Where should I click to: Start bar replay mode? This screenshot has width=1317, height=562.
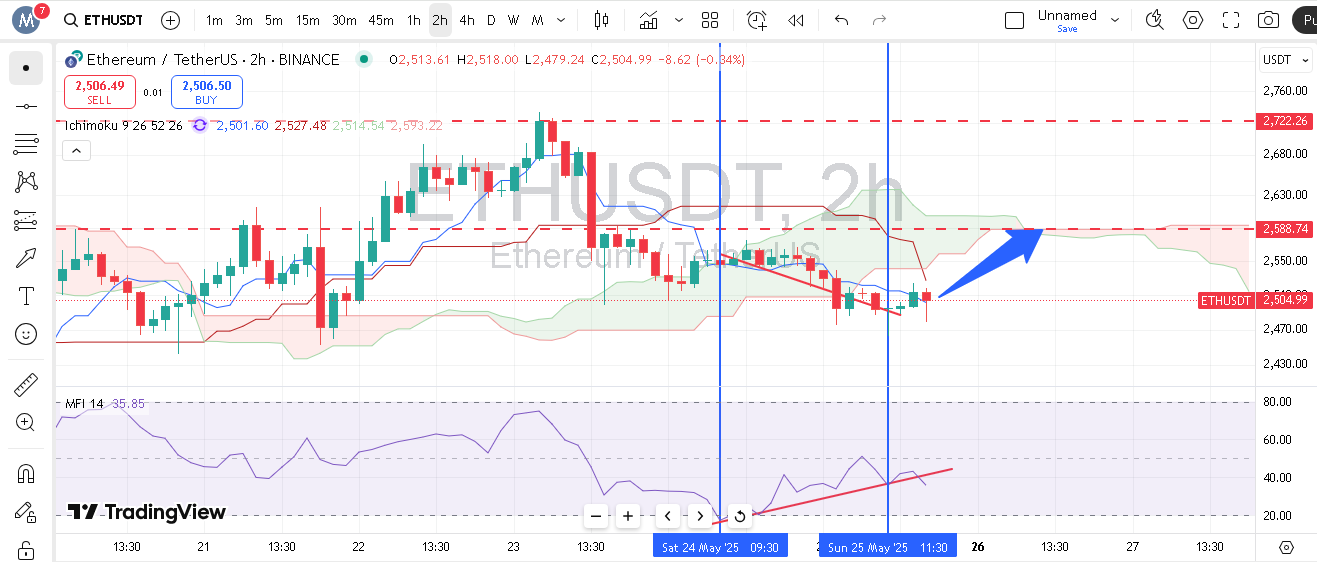click(x=796, y=20)
